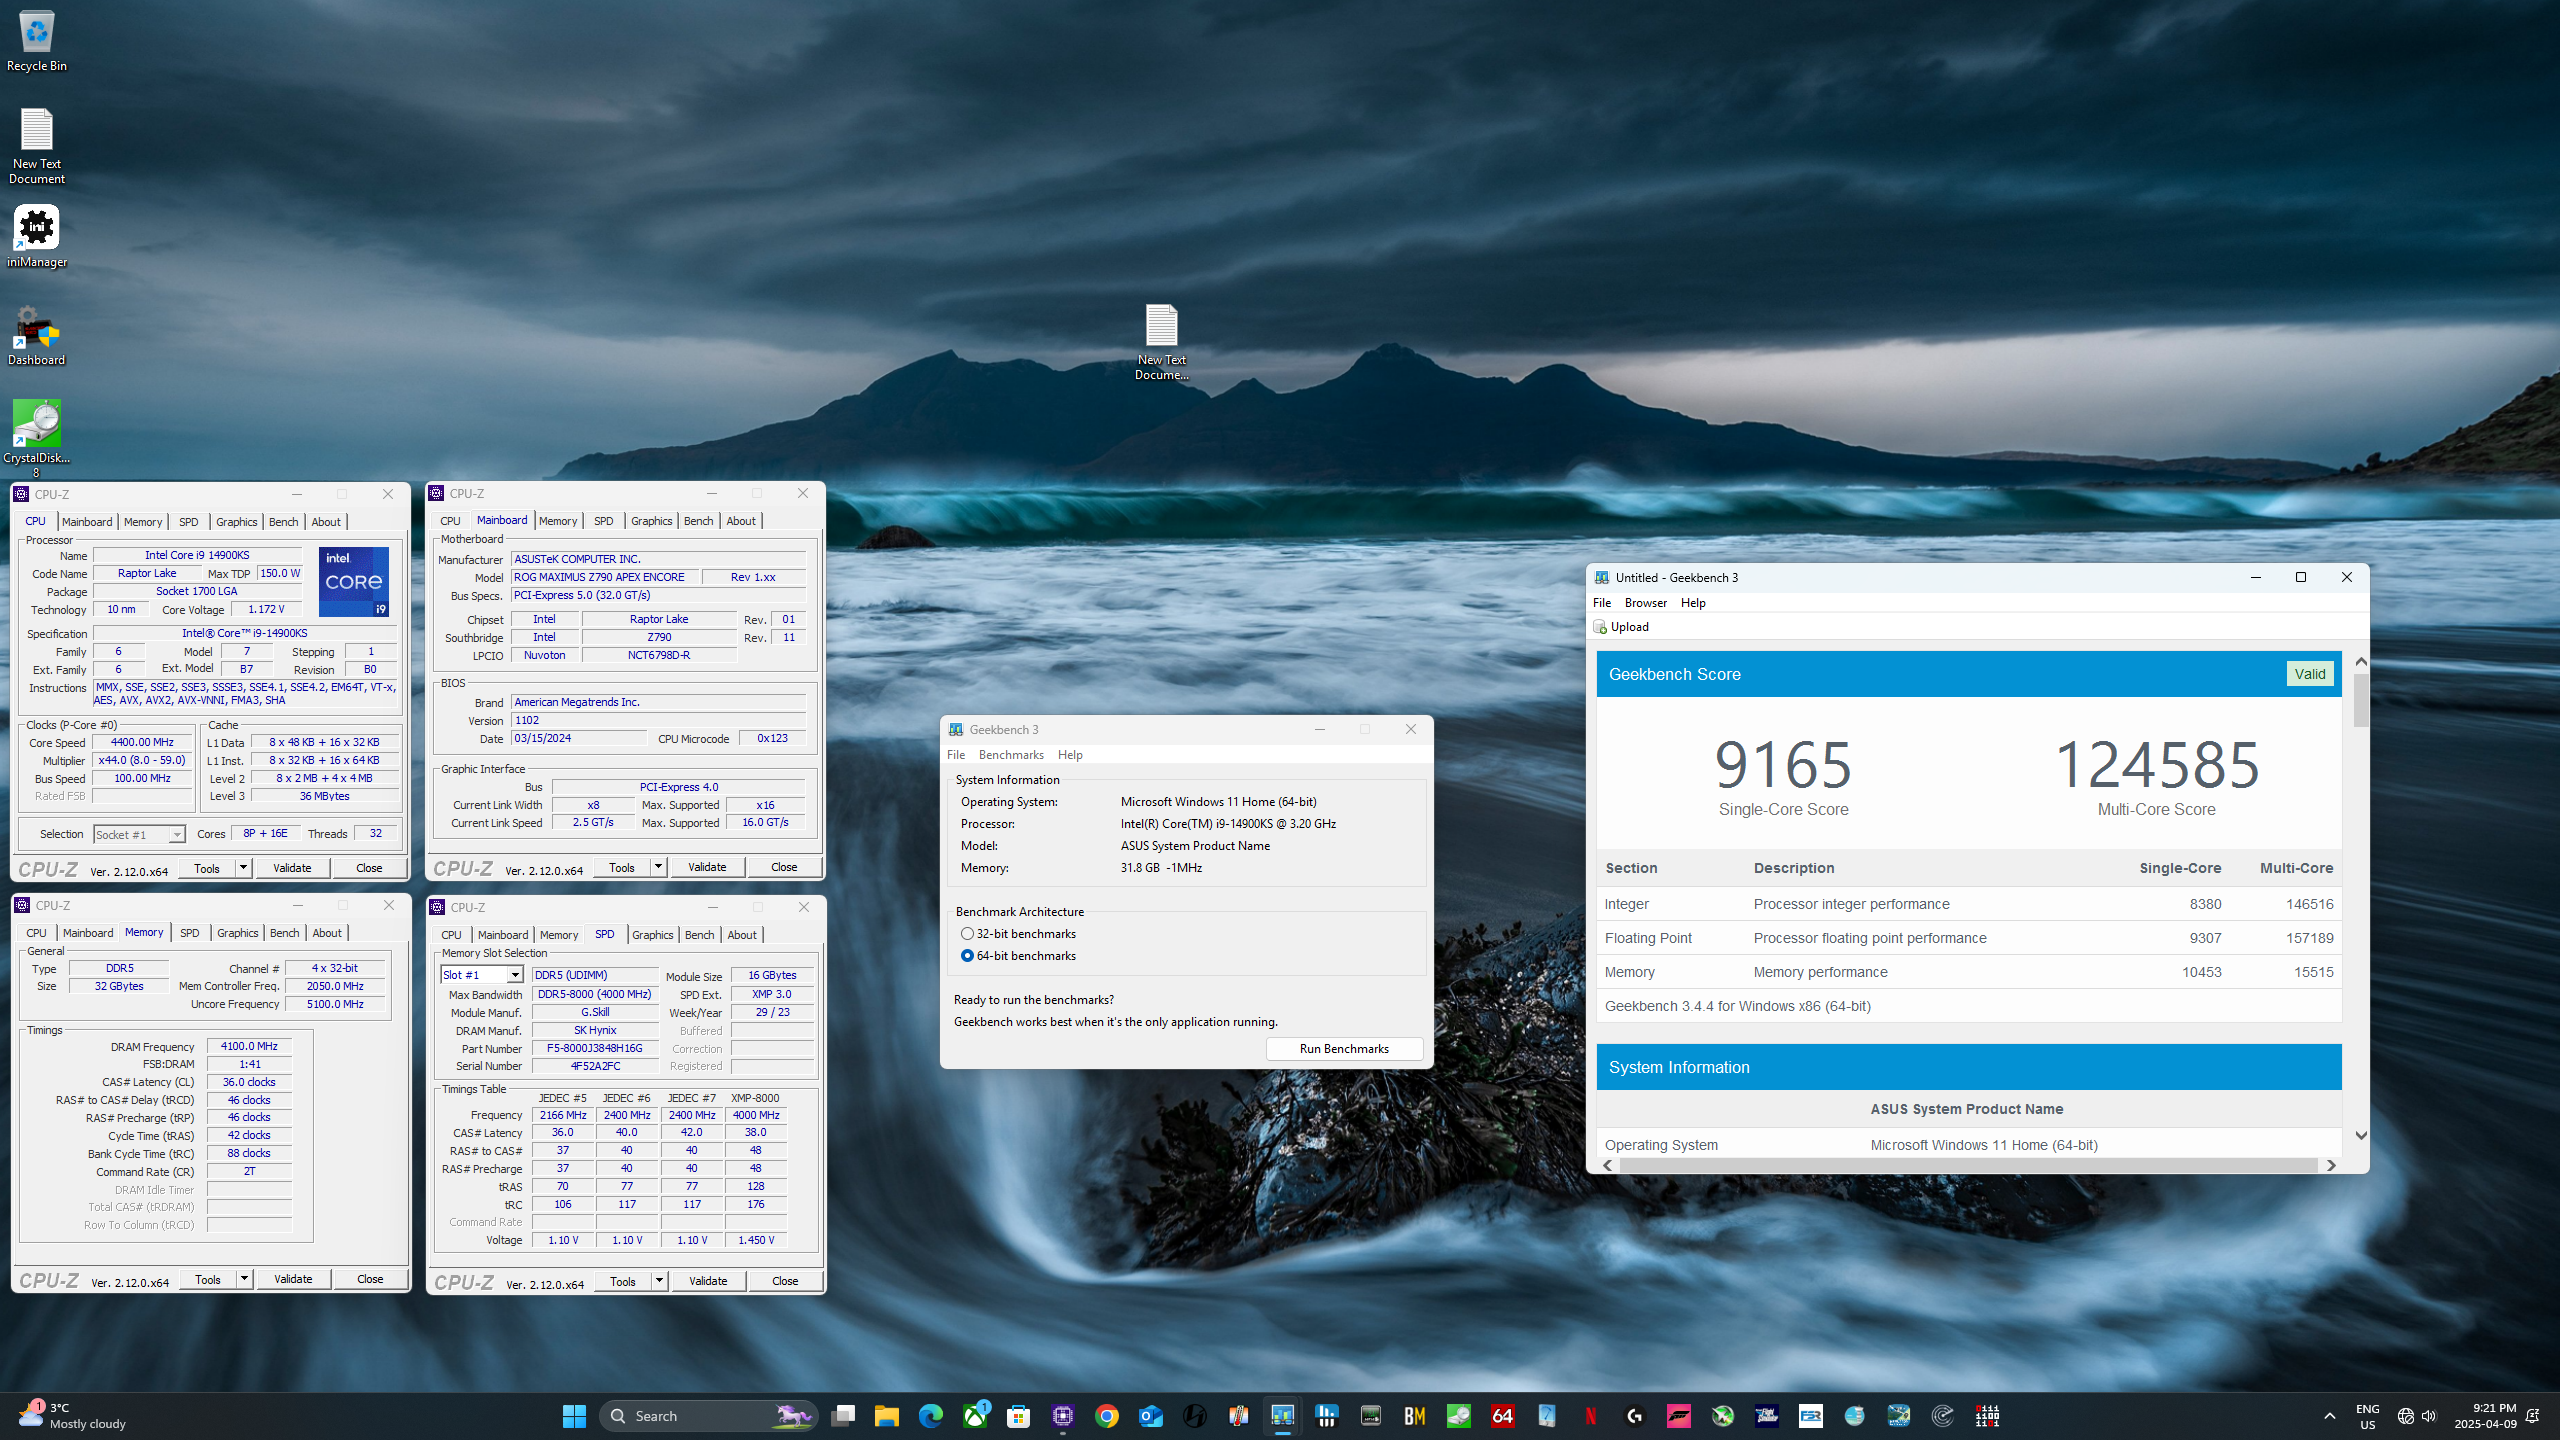Open Tools dropdown arrow in Memory tab window
The width and height of the screenshot is (2560, 1440).
(x=244, y=1279)
